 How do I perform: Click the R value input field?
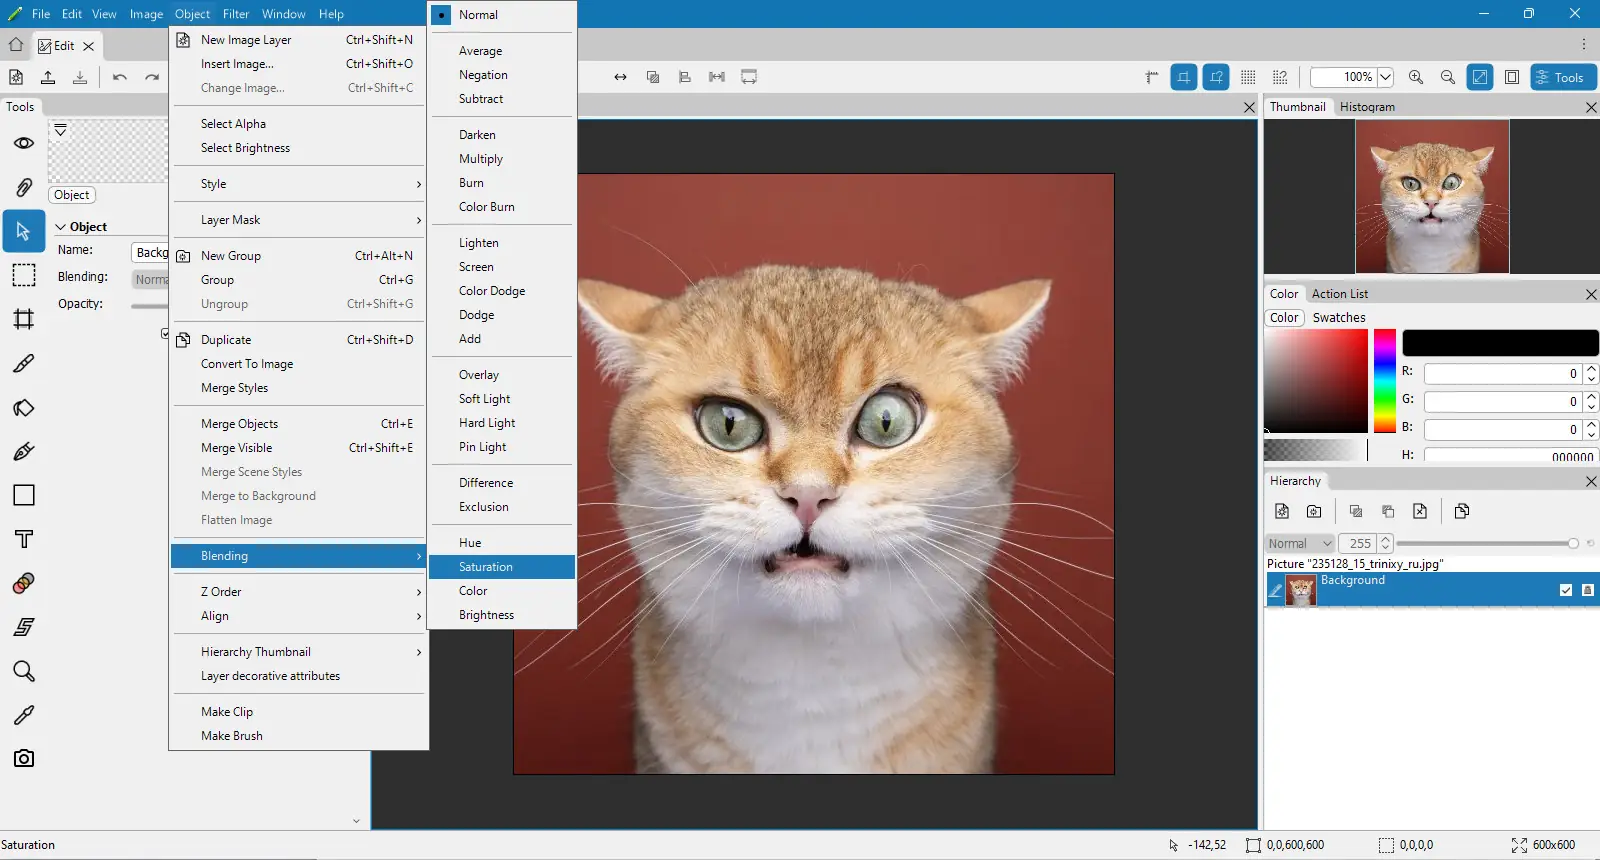point(1502,373)
